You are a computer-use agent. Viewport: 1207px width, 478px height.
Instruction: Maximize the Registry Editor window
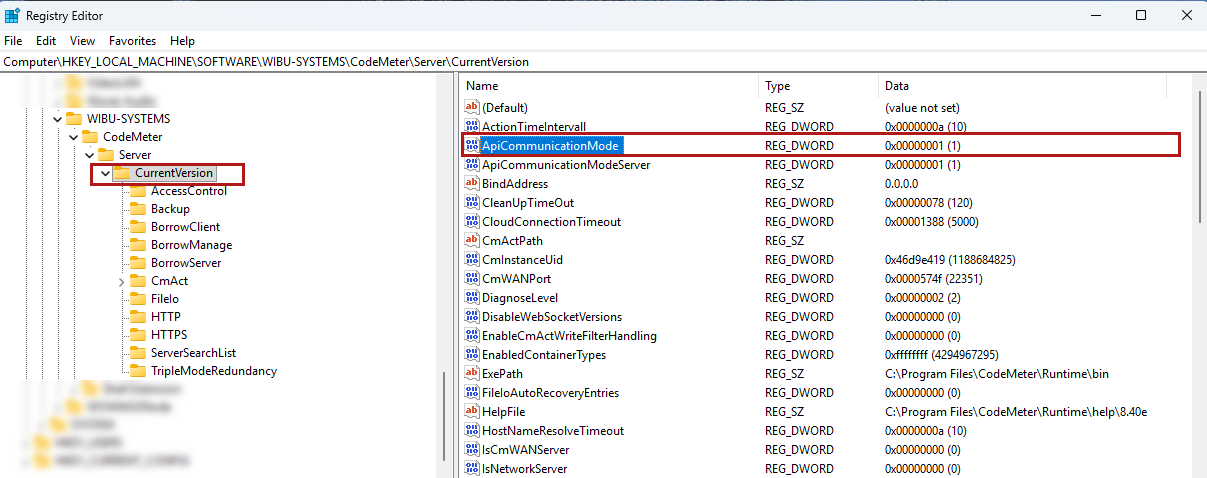pyautogui.click(x=1141, y=15)
